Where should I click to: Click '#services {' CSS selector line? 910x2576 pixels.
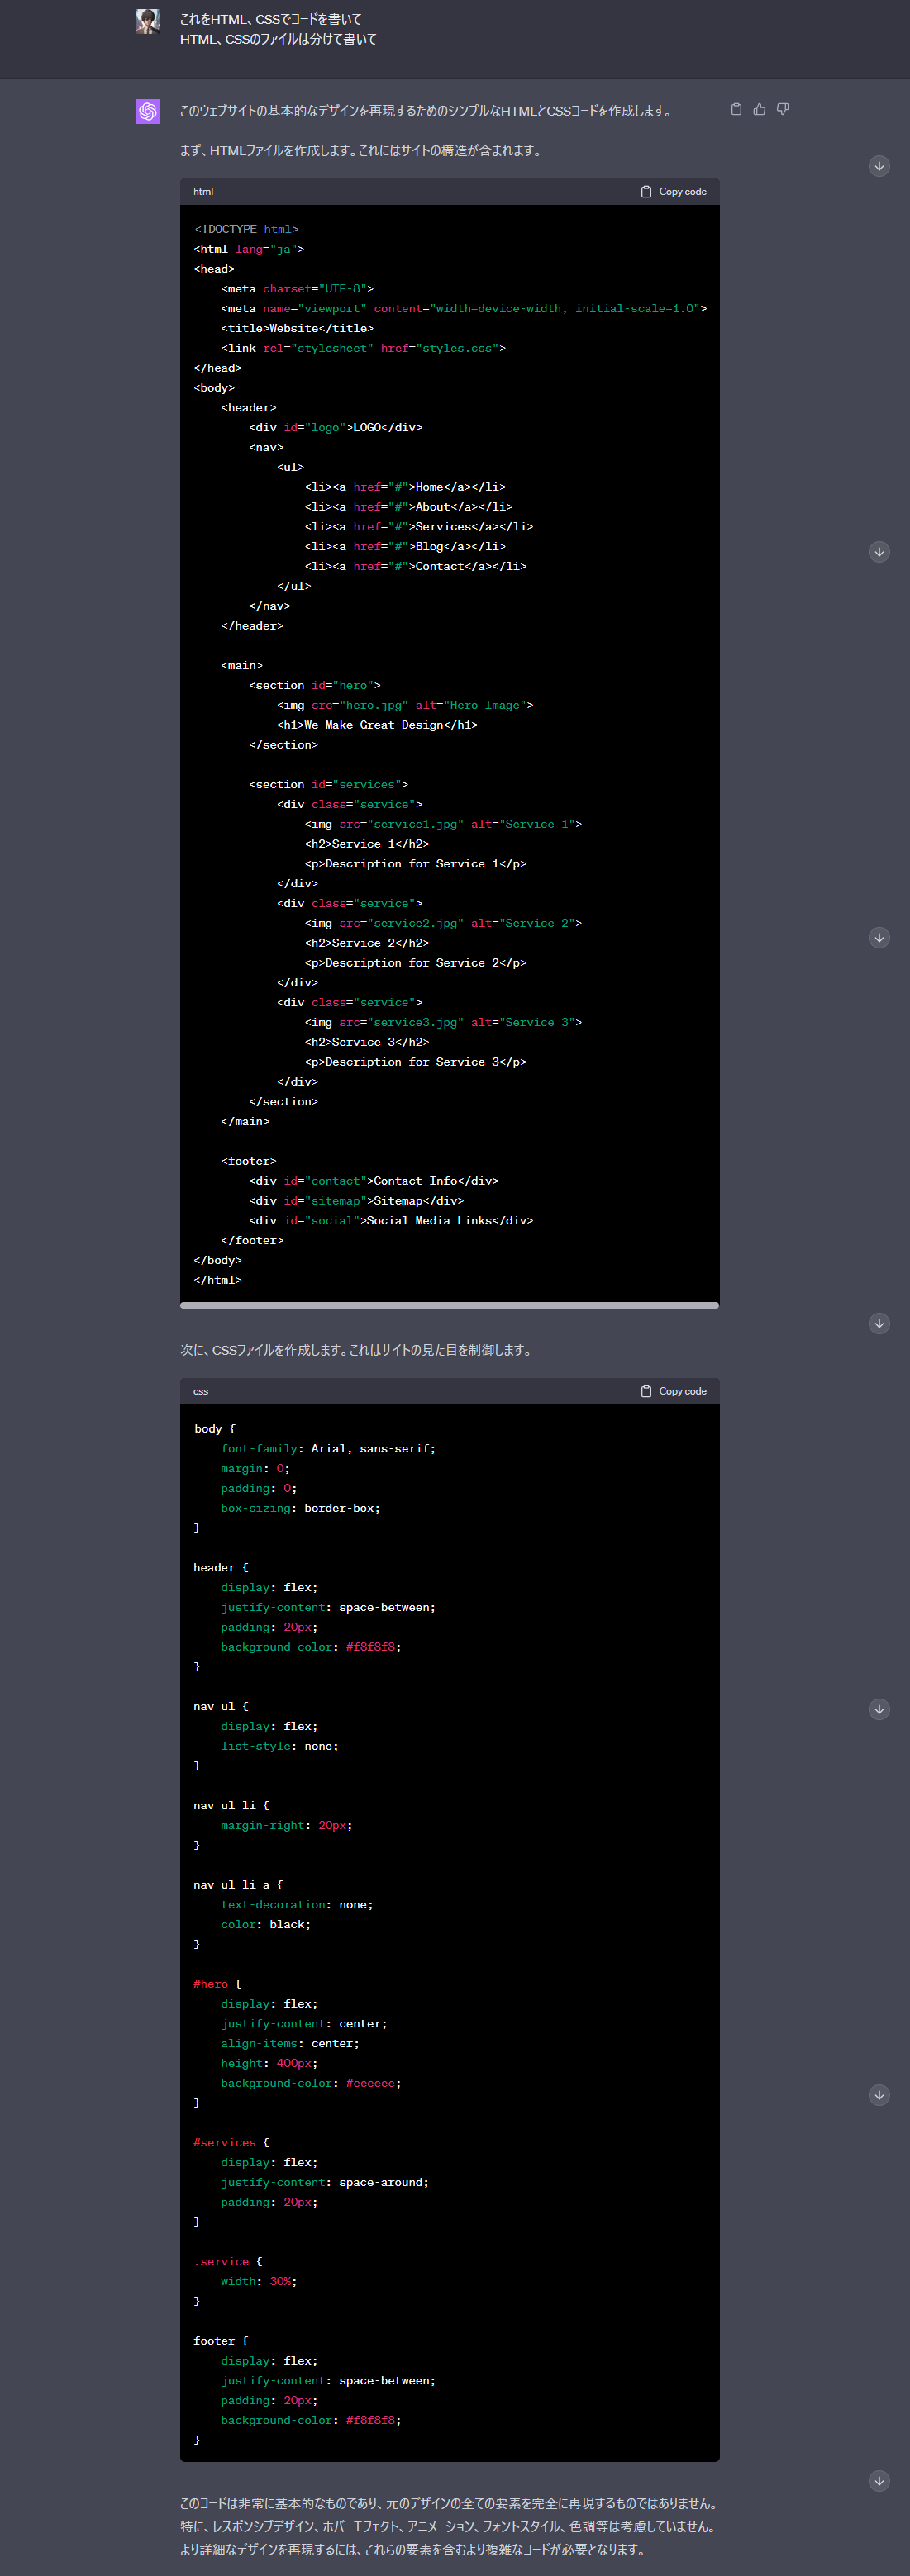coord(232,2142)
